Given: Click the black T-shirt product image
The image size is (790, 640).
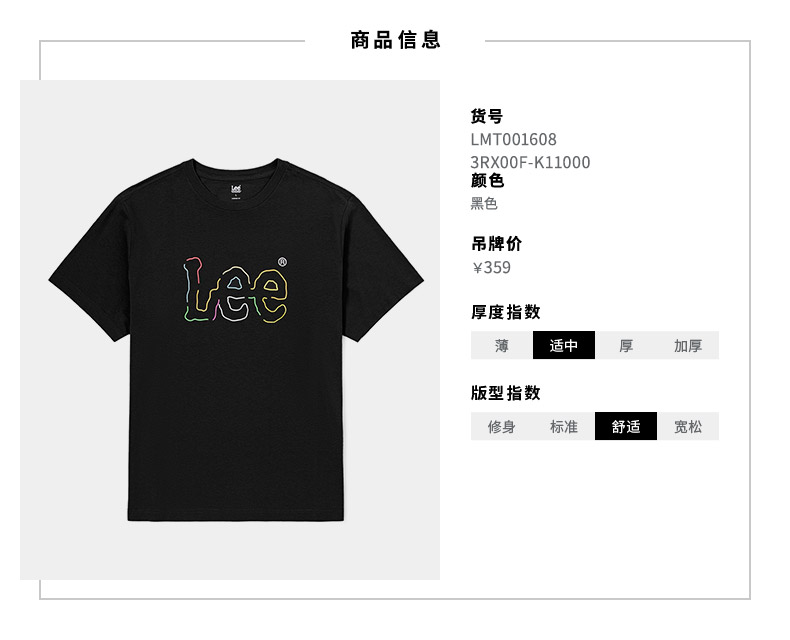Looking at the screenshot, I should (236, 340).
